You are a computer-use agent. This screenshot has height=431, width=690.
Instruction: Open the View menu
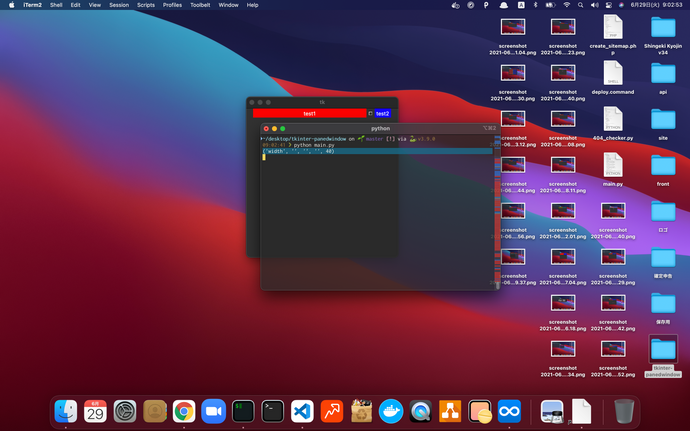[x=95, y=5]
